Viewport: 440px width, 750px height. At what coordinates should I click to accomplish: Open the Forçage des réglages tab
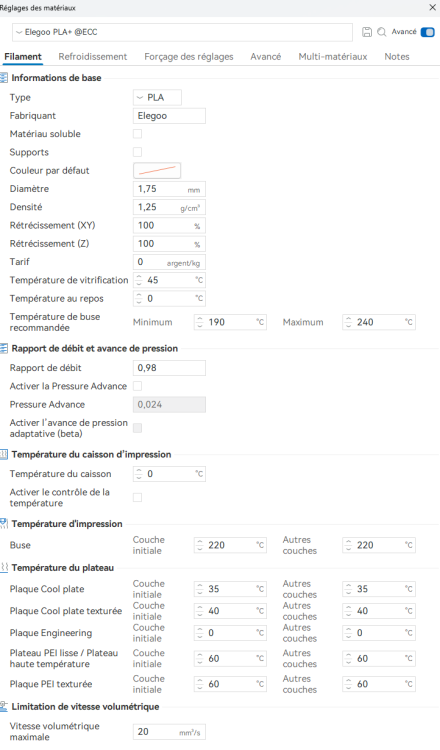click(189, 56)
